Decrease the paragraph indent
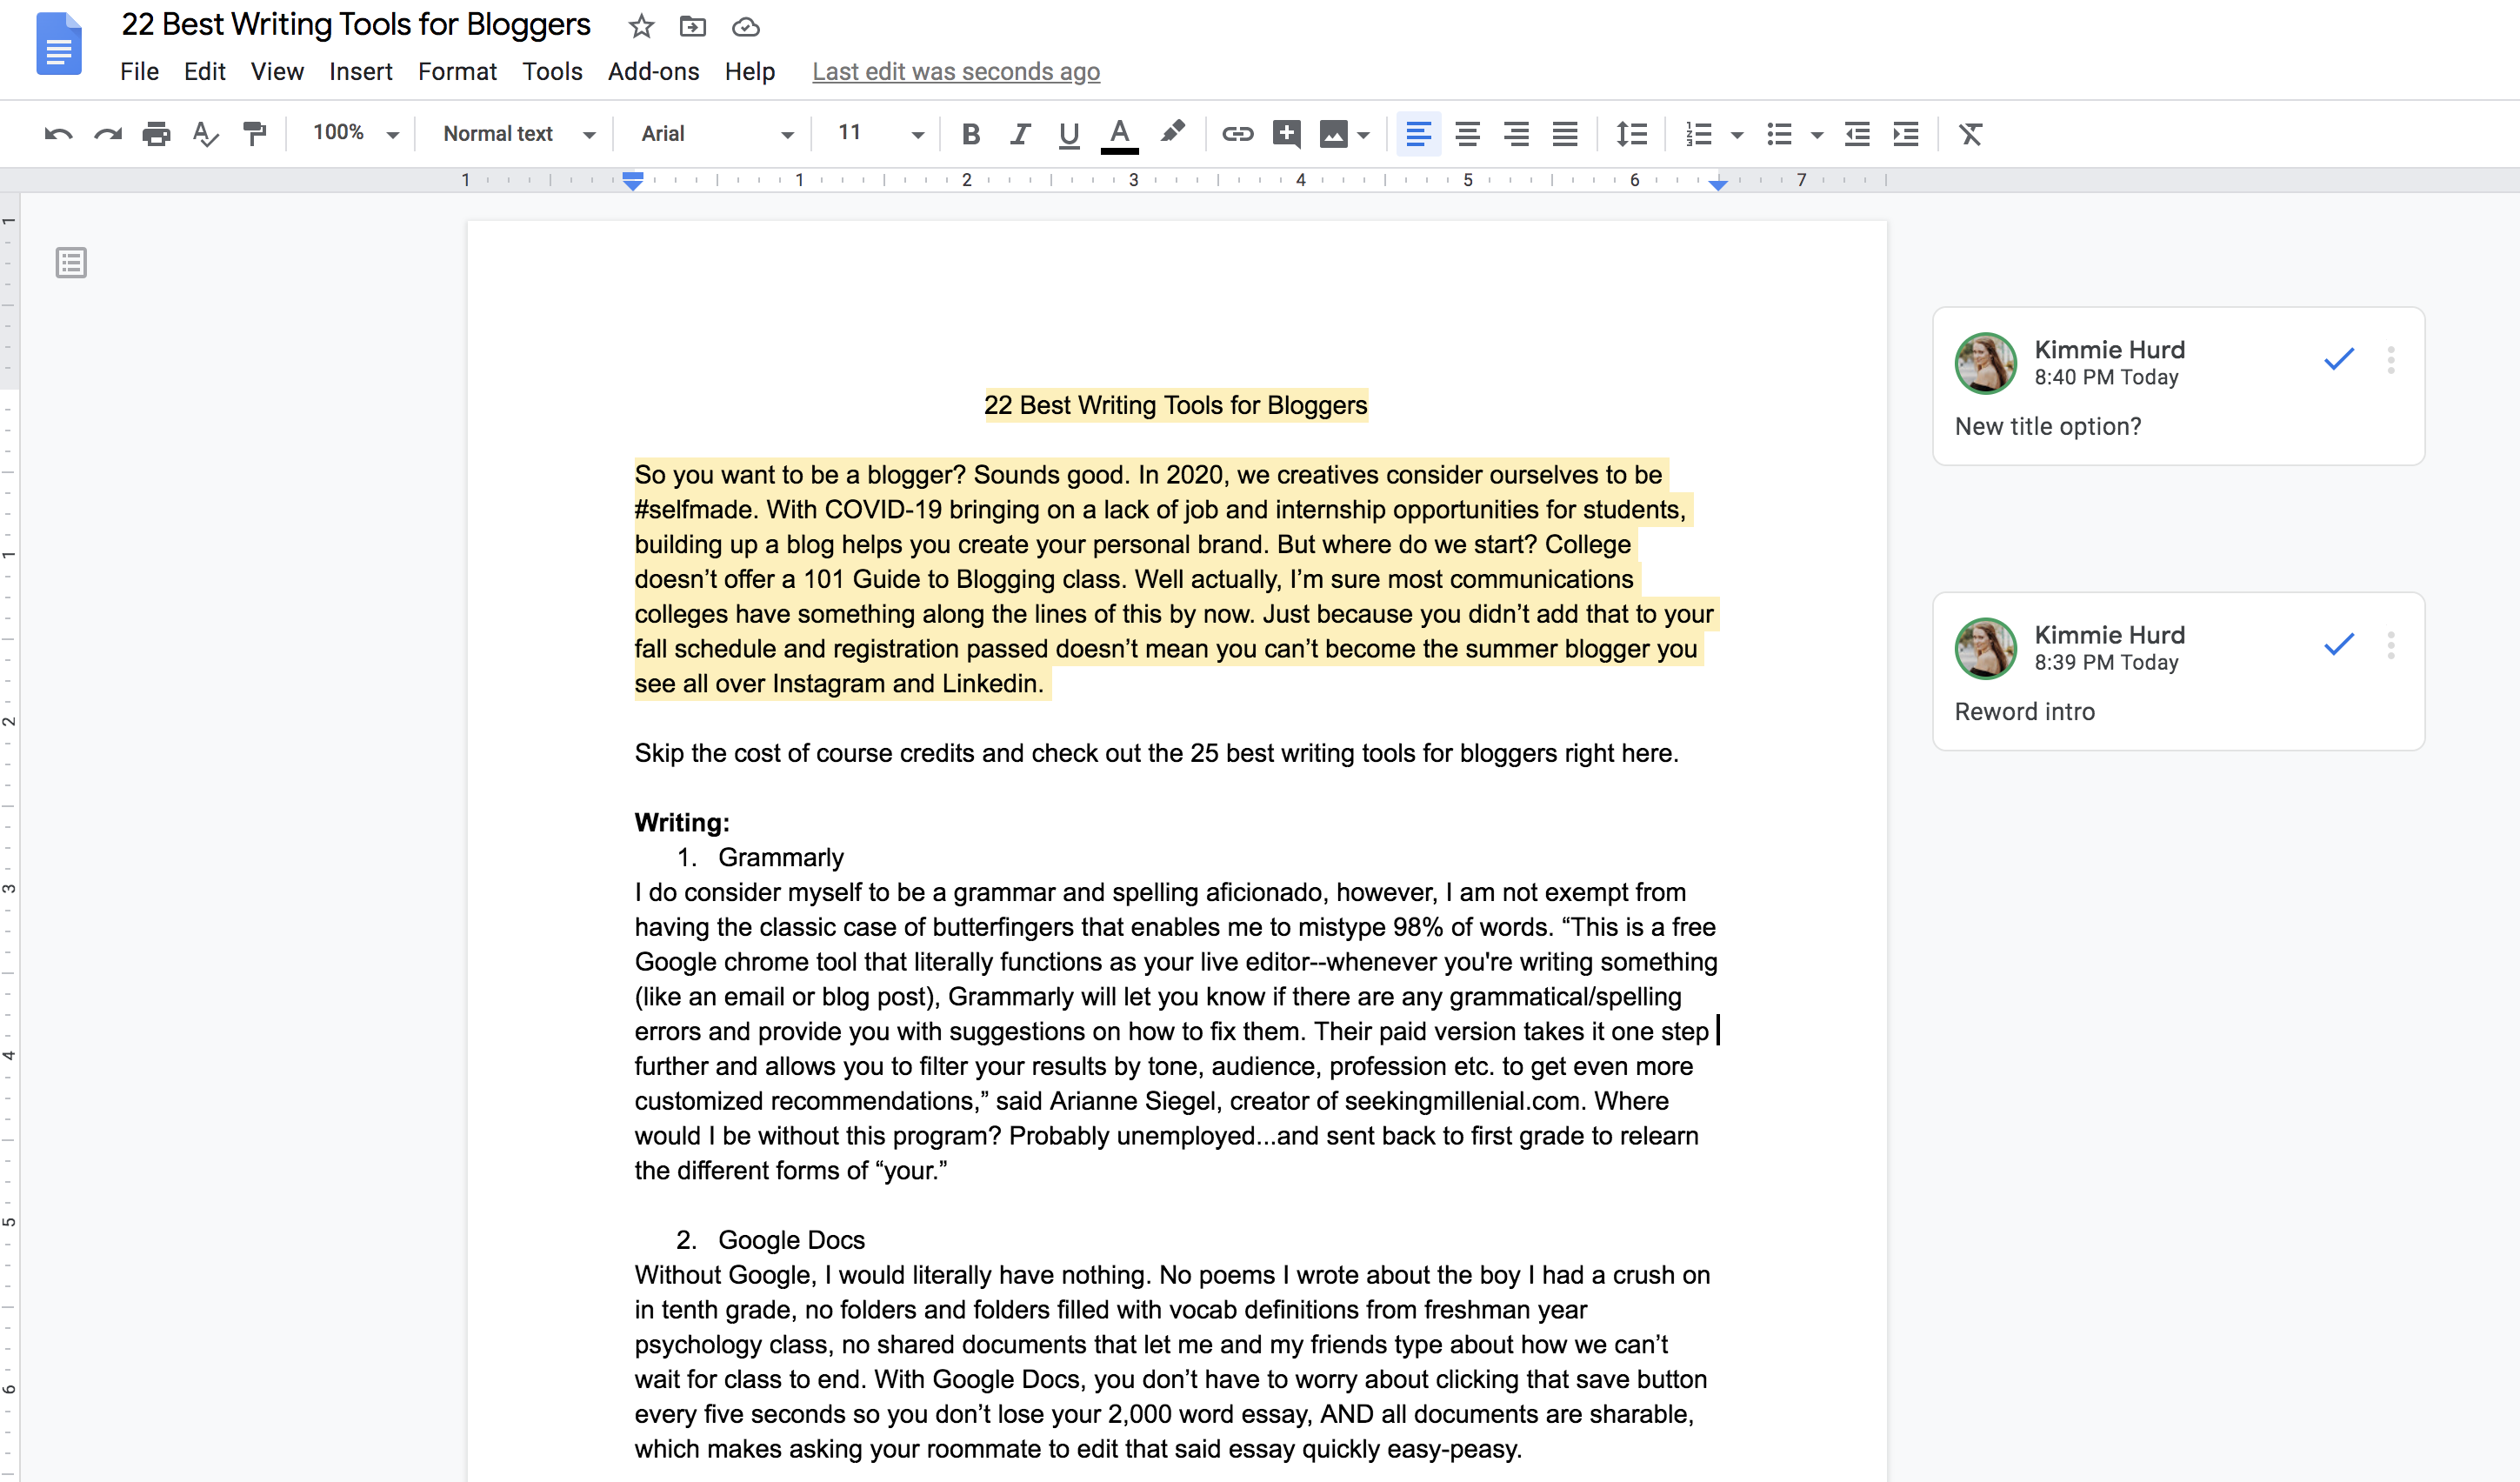The image size is (2520, 1482). [x=1857, y=133]
